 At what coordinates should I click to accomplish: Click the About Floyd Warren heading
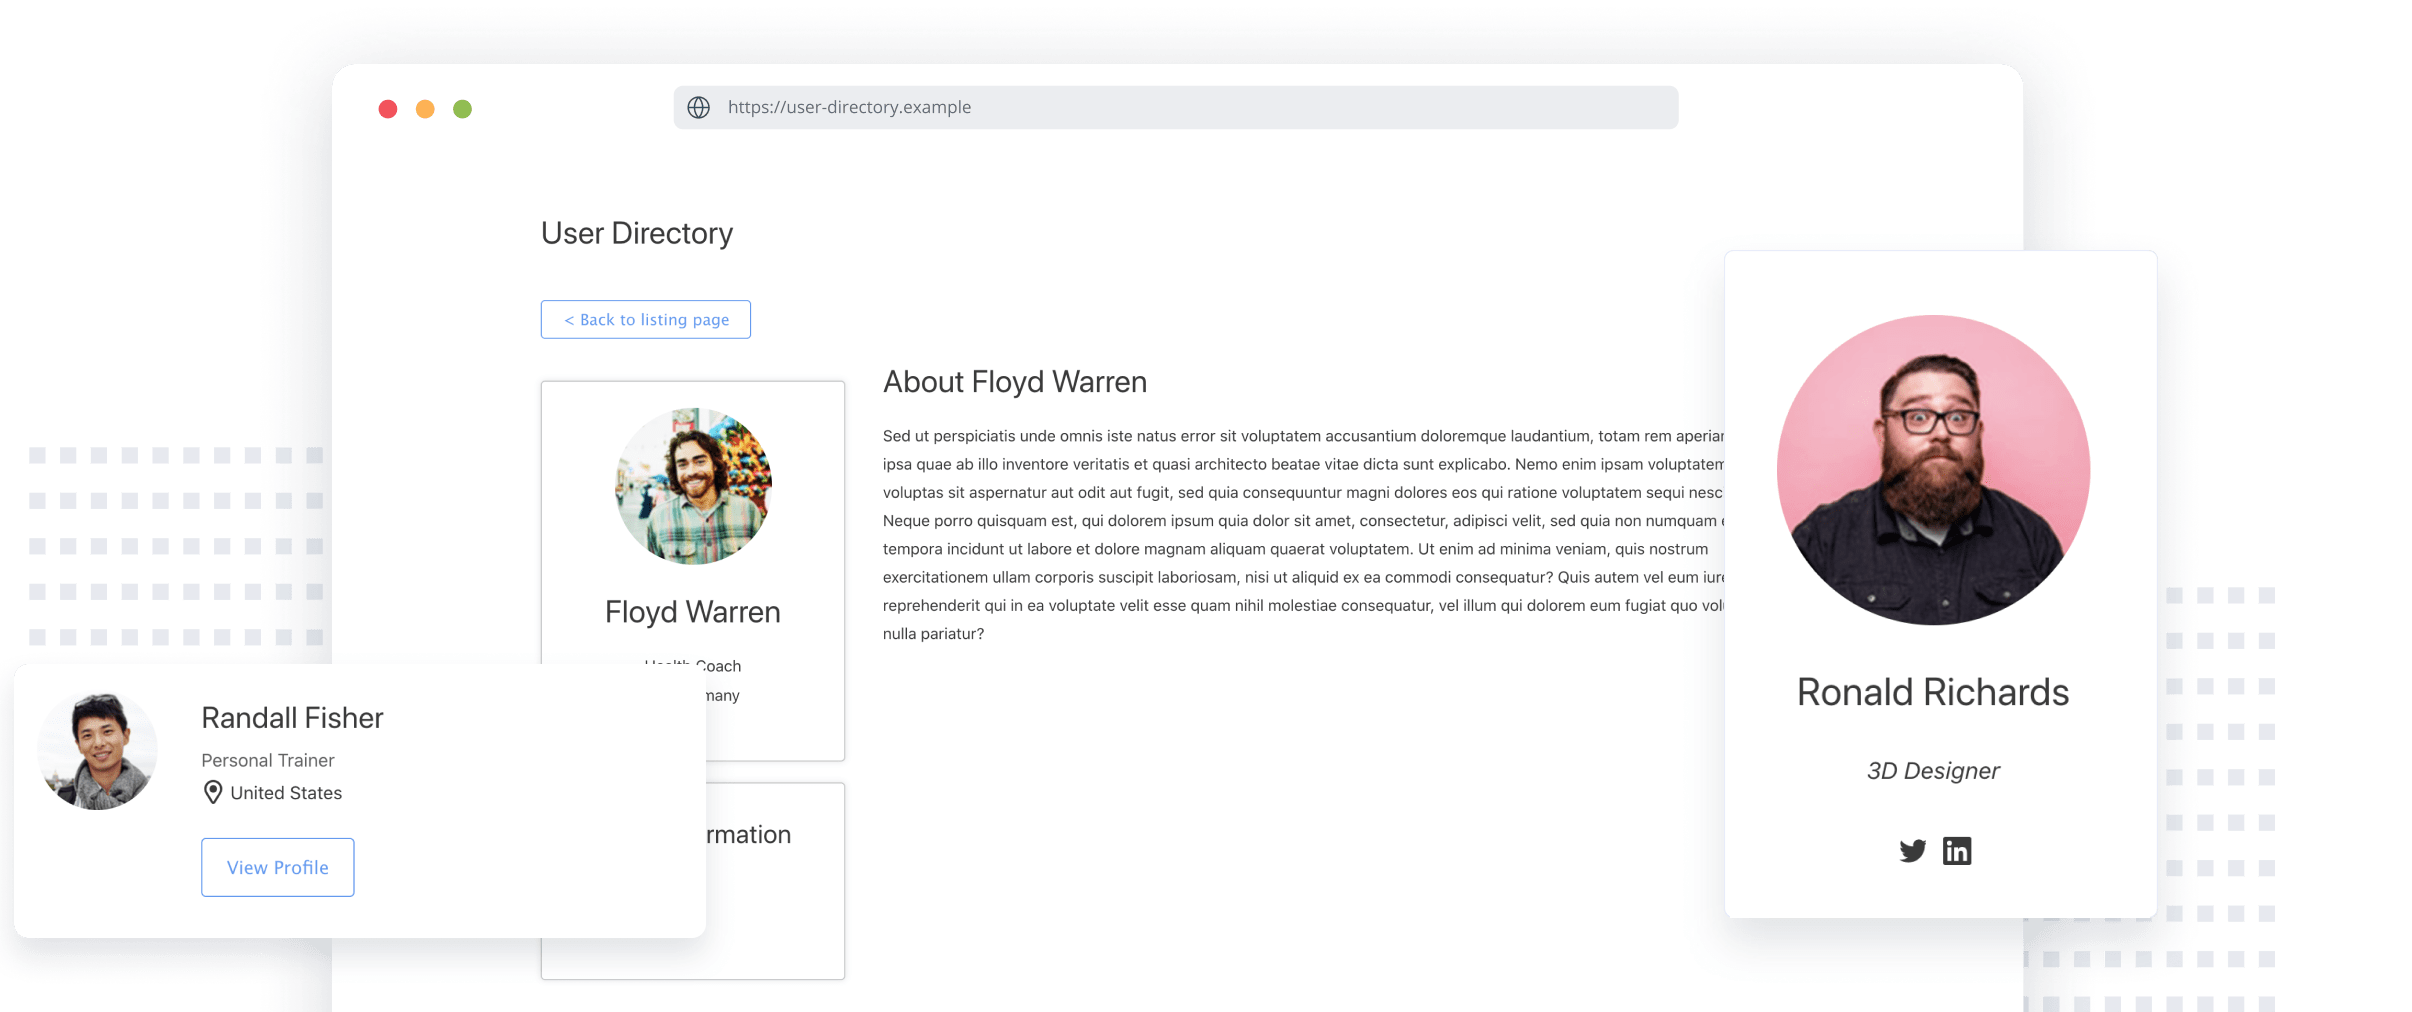pos(1014,382)
